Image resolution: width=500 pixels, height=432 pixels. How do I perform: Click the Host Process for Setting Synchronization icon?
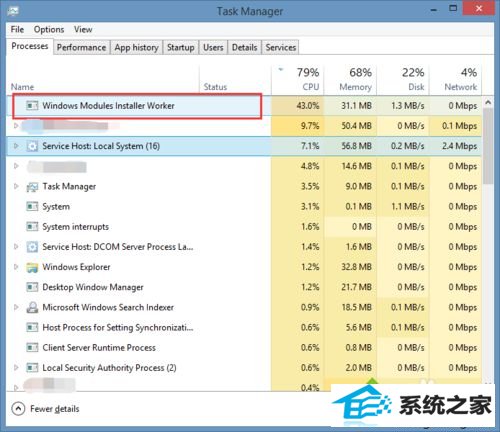(32, 327)
